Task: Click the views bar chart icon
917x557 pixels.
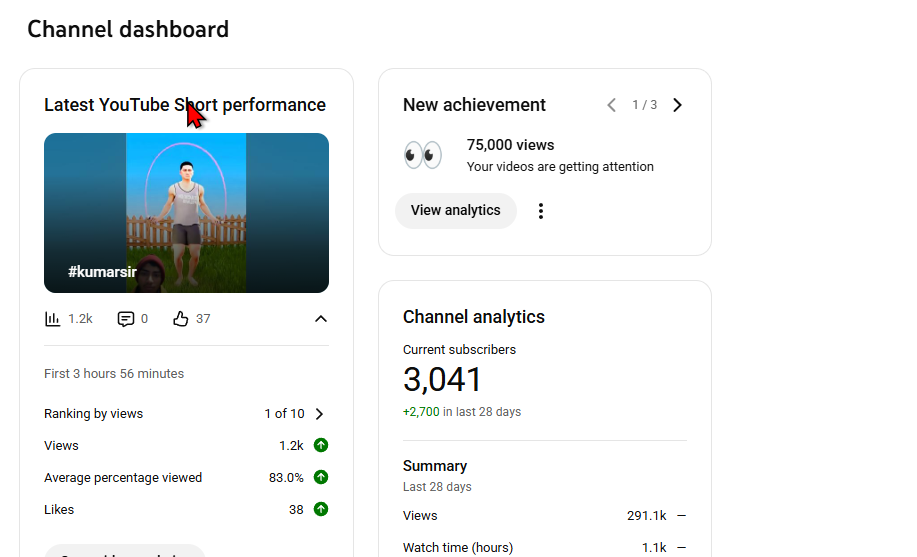Action: click(x=53, y=319)
